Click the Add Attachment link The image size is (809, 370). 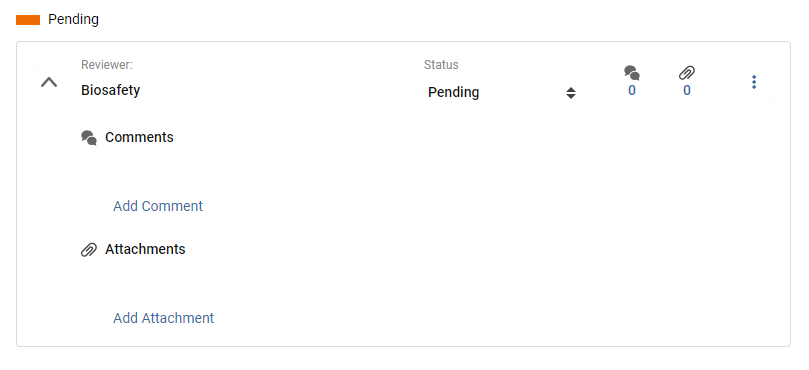[164, 318]
